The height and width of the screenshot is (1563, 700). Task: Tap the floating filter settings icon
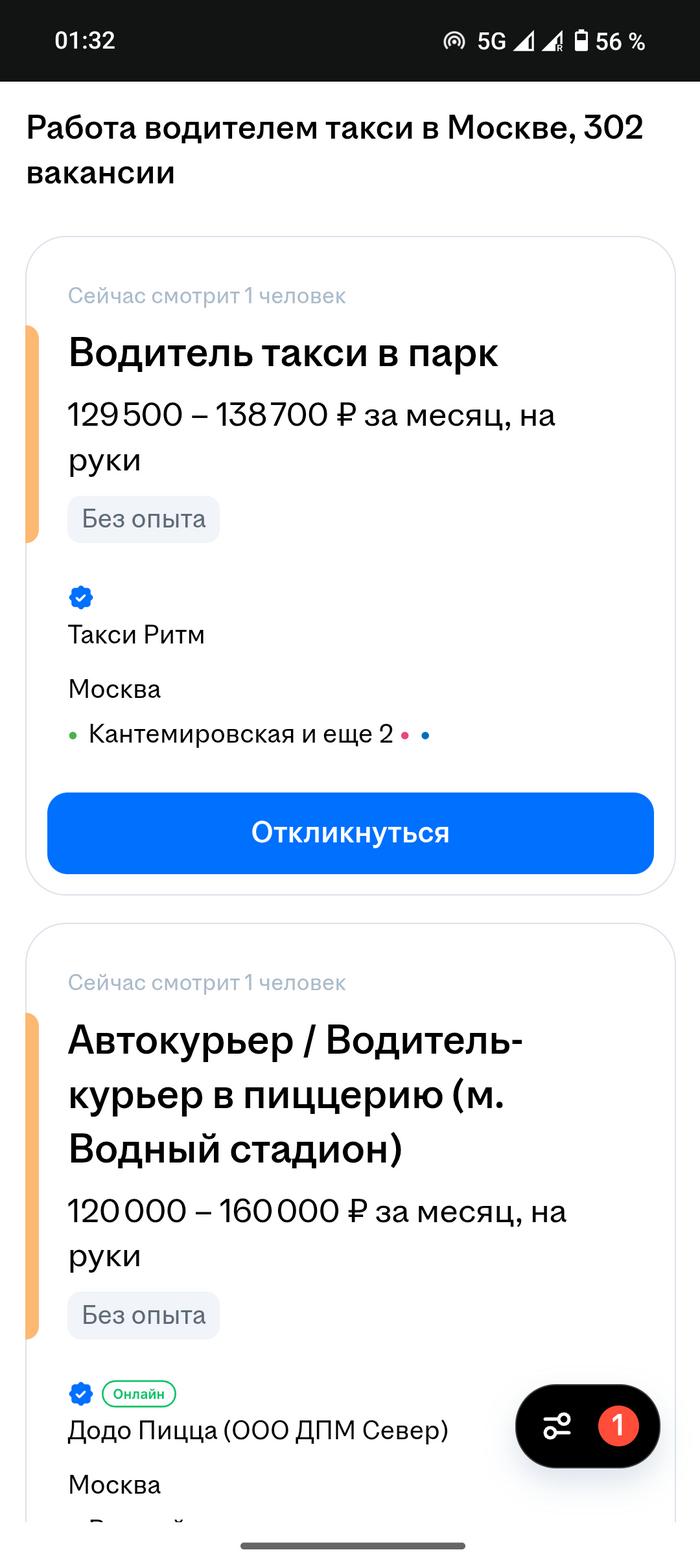coord(557,1425)
